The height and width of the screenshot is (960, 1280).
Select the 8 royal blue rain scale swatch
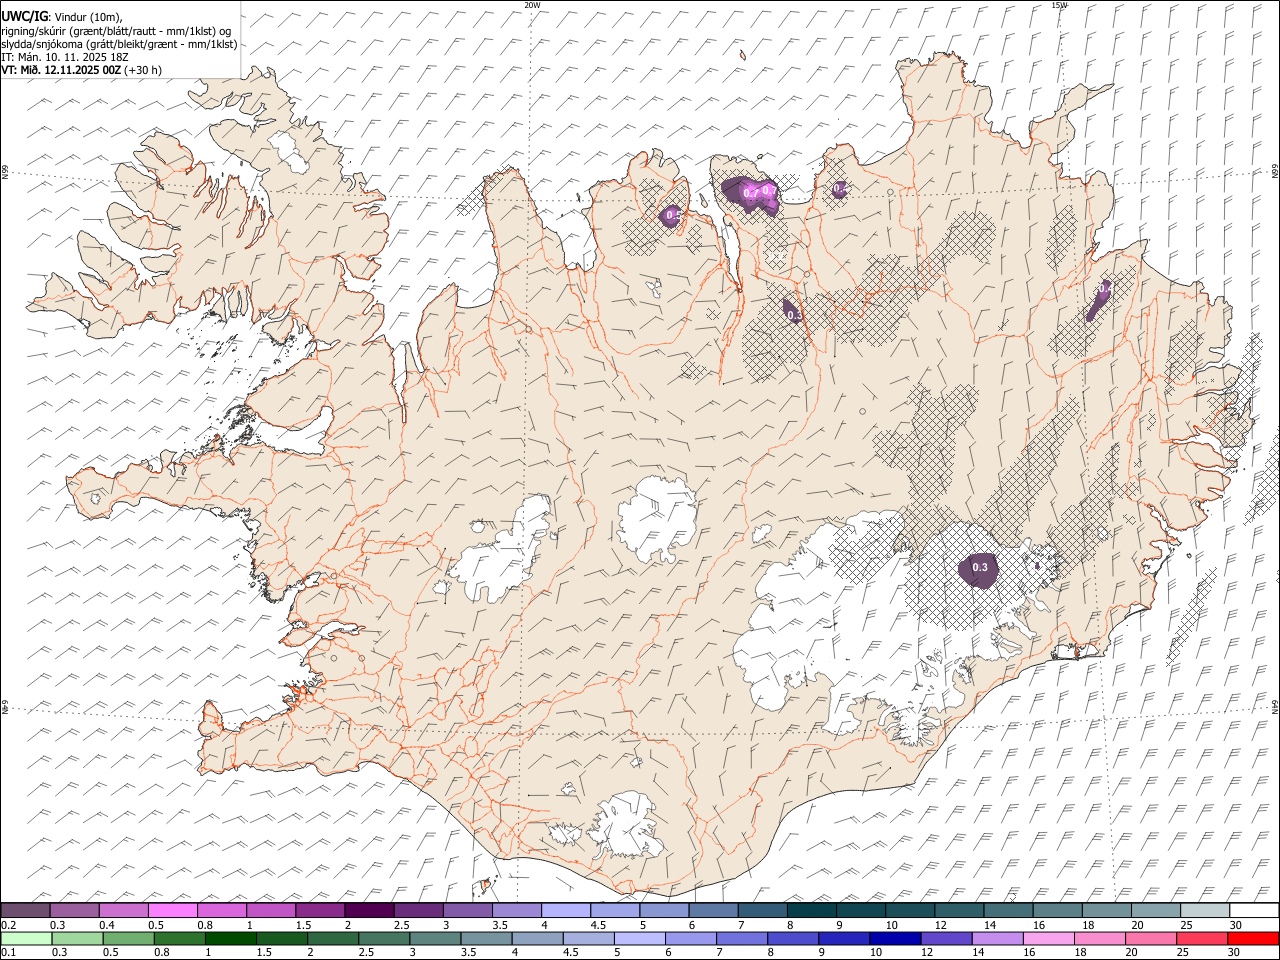pos(793,938)
